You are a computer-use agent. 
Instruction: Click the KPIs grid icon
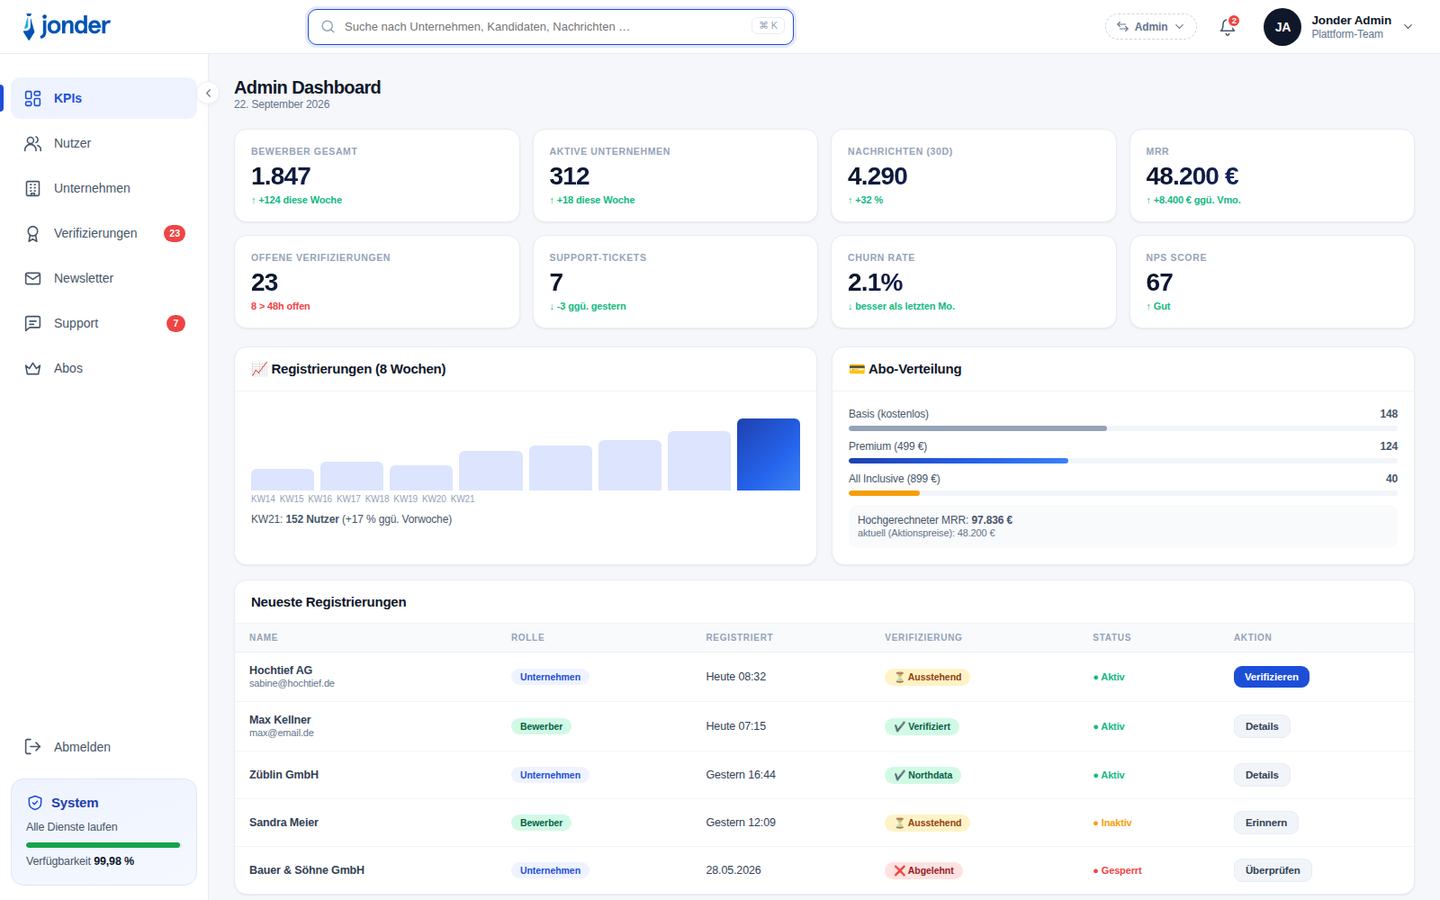click(33, 98)
